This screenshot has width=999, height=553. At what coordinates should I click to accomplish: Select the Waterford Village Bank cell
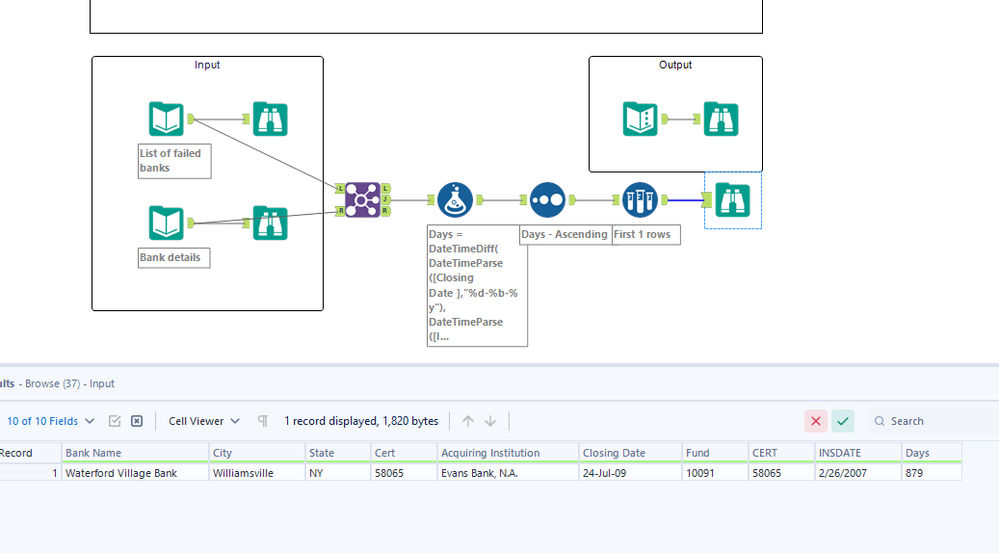click(135, 473)
